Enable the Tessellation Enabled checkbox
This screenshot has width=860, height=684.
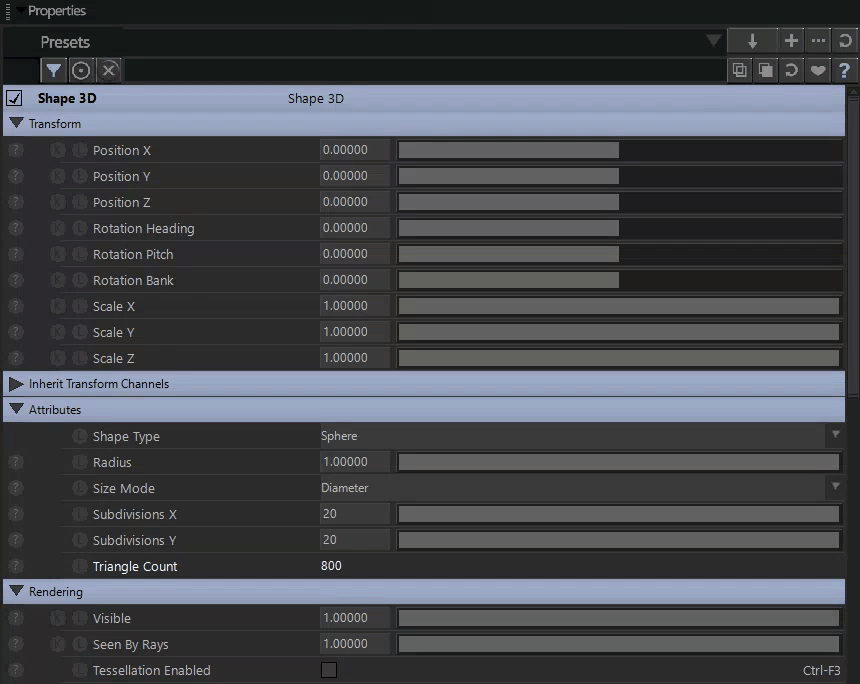(329, 670)
